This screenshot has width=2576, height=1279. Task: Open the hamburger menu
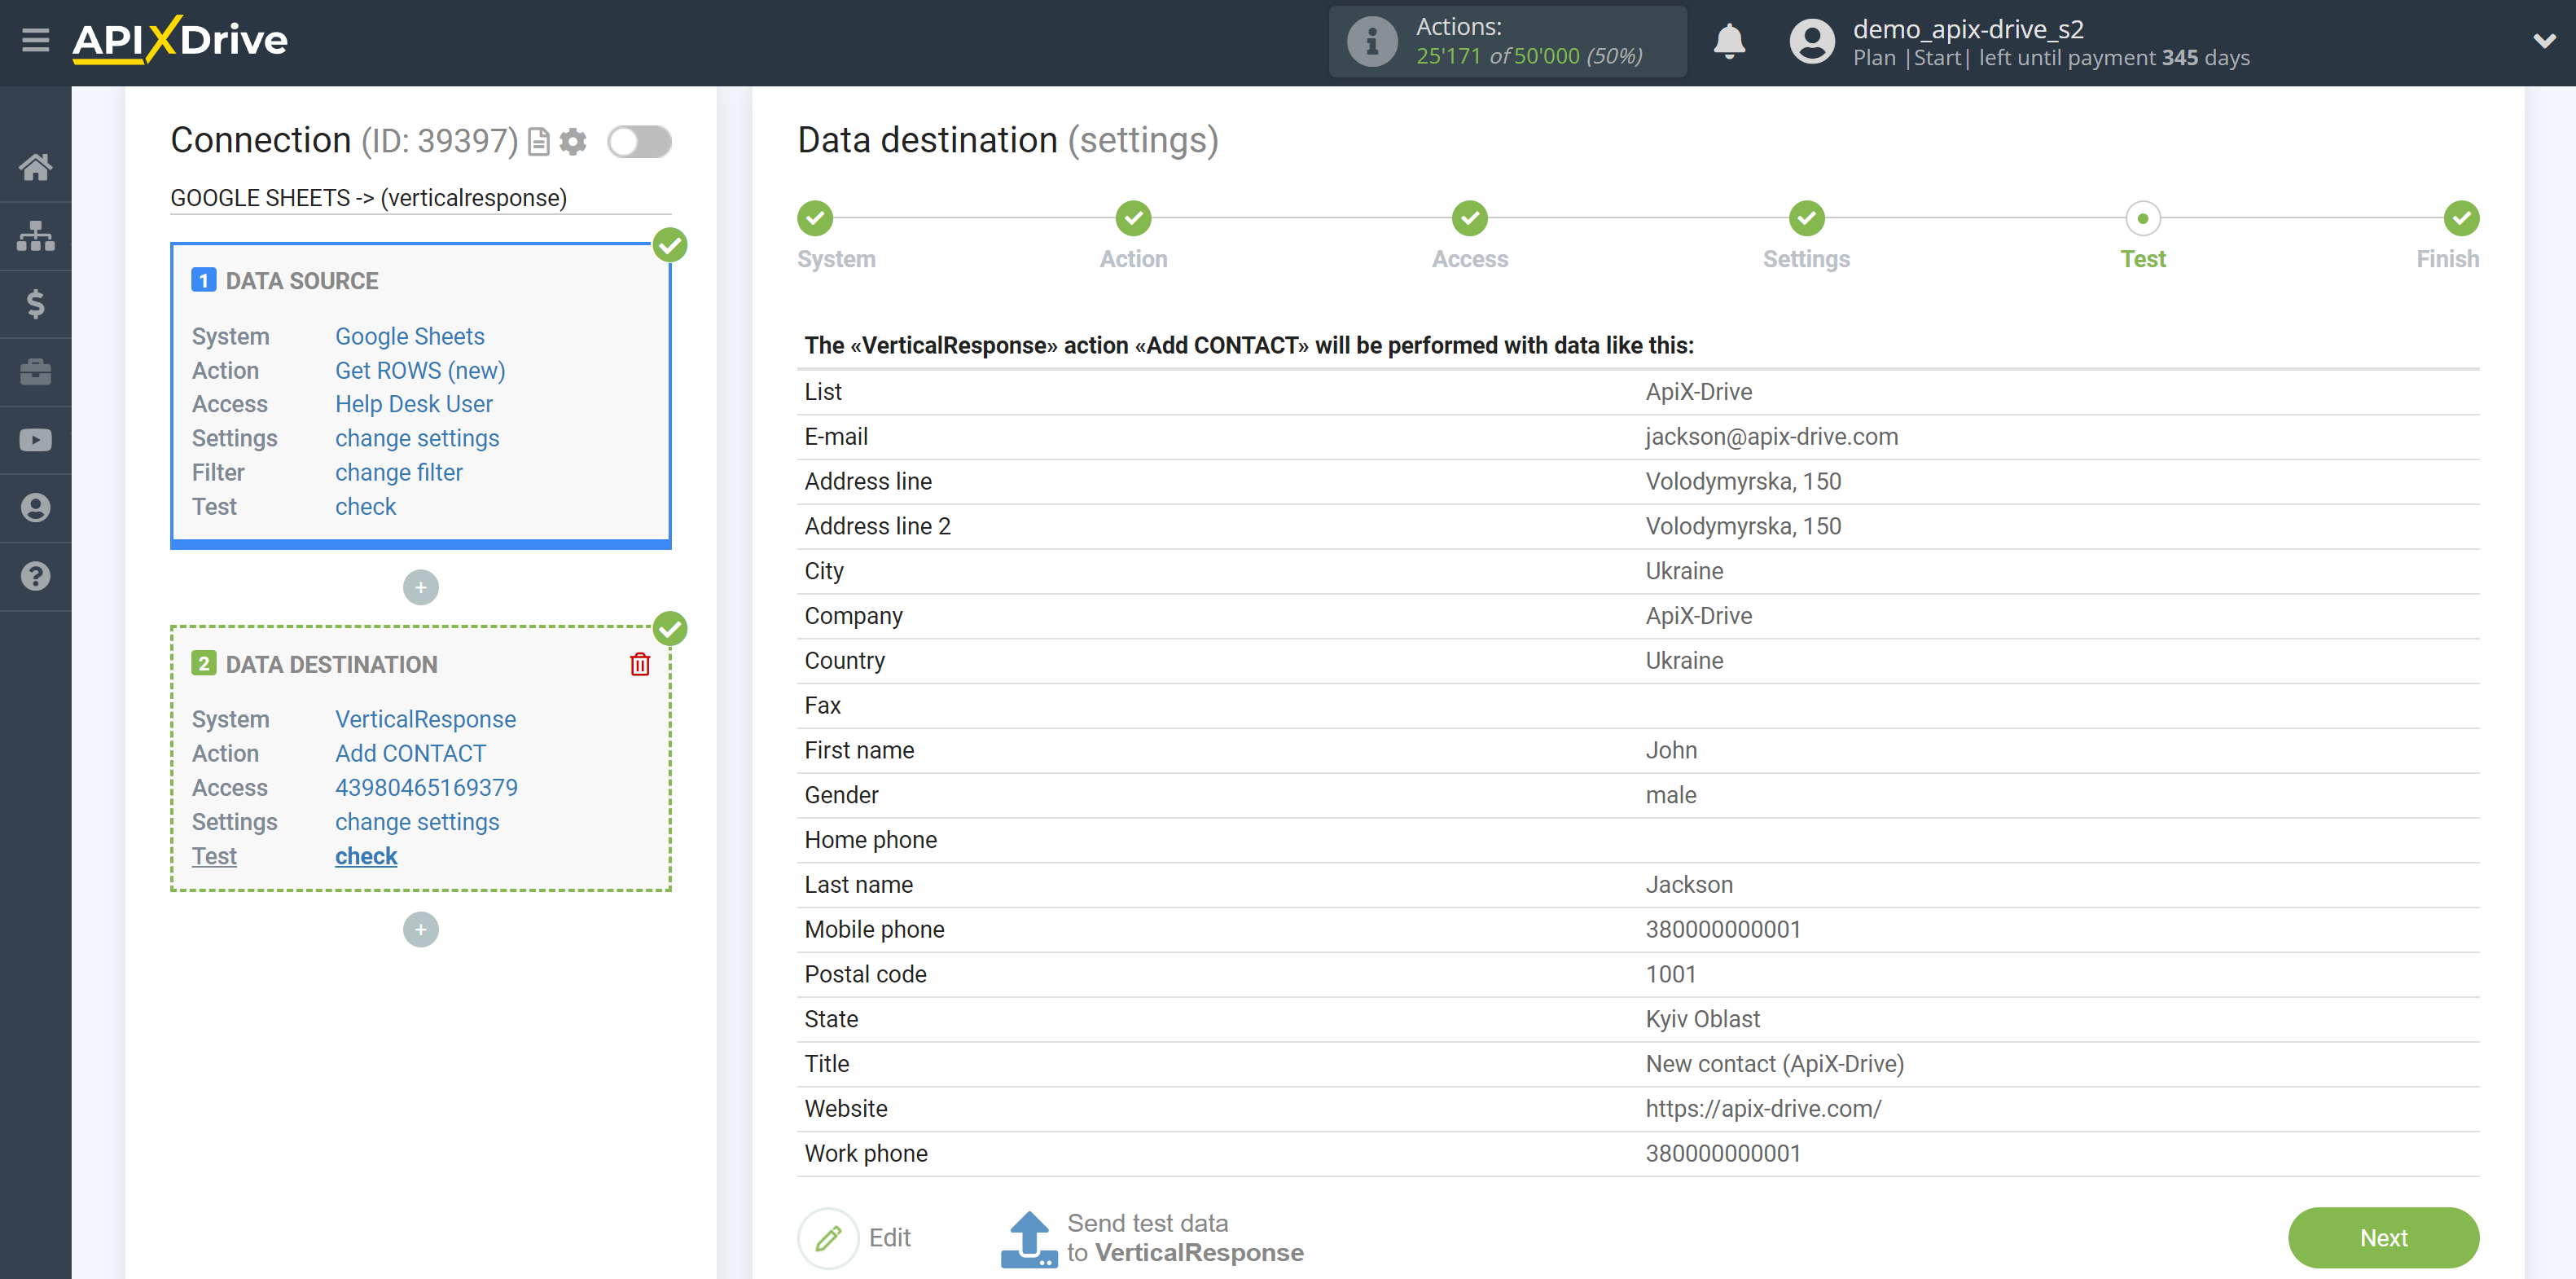(36, 40)
